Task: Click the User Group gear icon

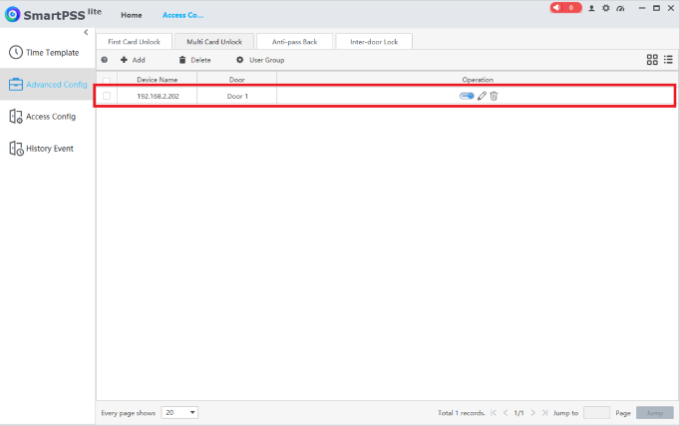Action: pyautogui.click(x=240, y=60)
